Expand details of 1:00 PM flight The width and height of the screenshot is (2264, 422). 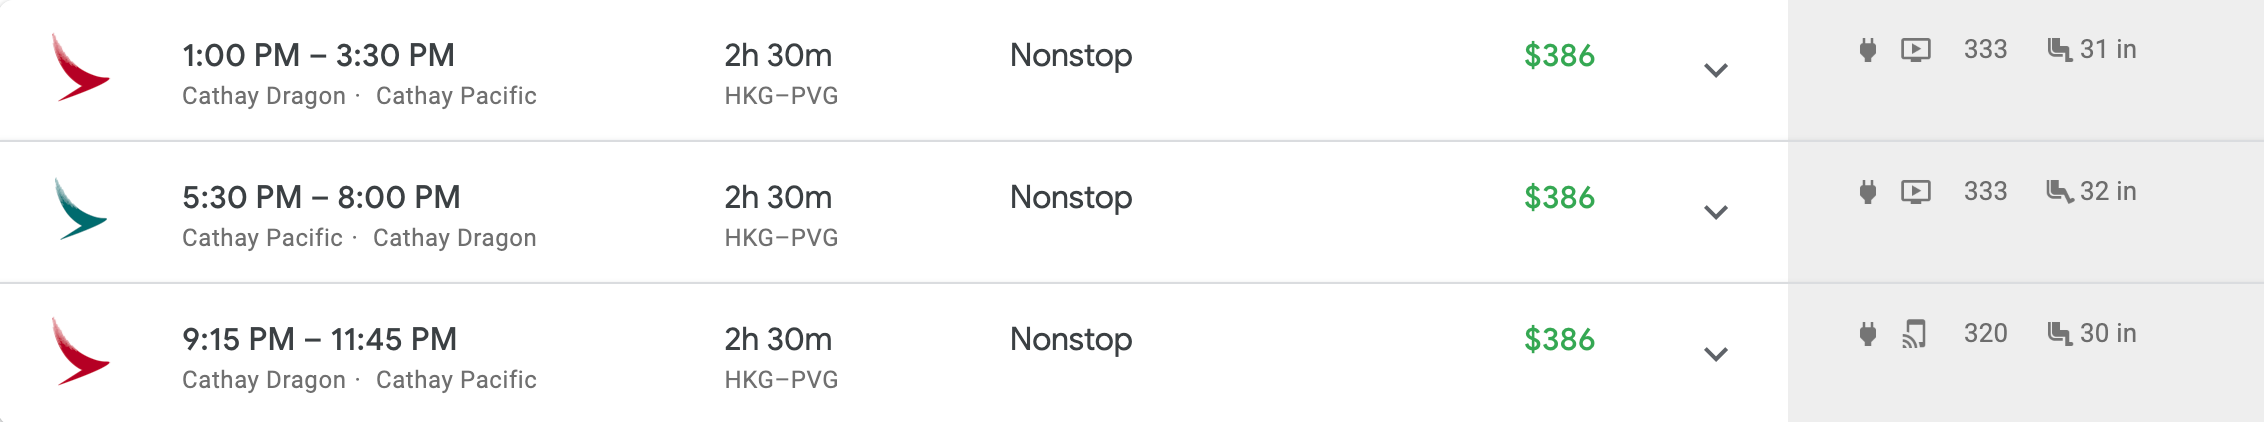tap(1715, 70)
